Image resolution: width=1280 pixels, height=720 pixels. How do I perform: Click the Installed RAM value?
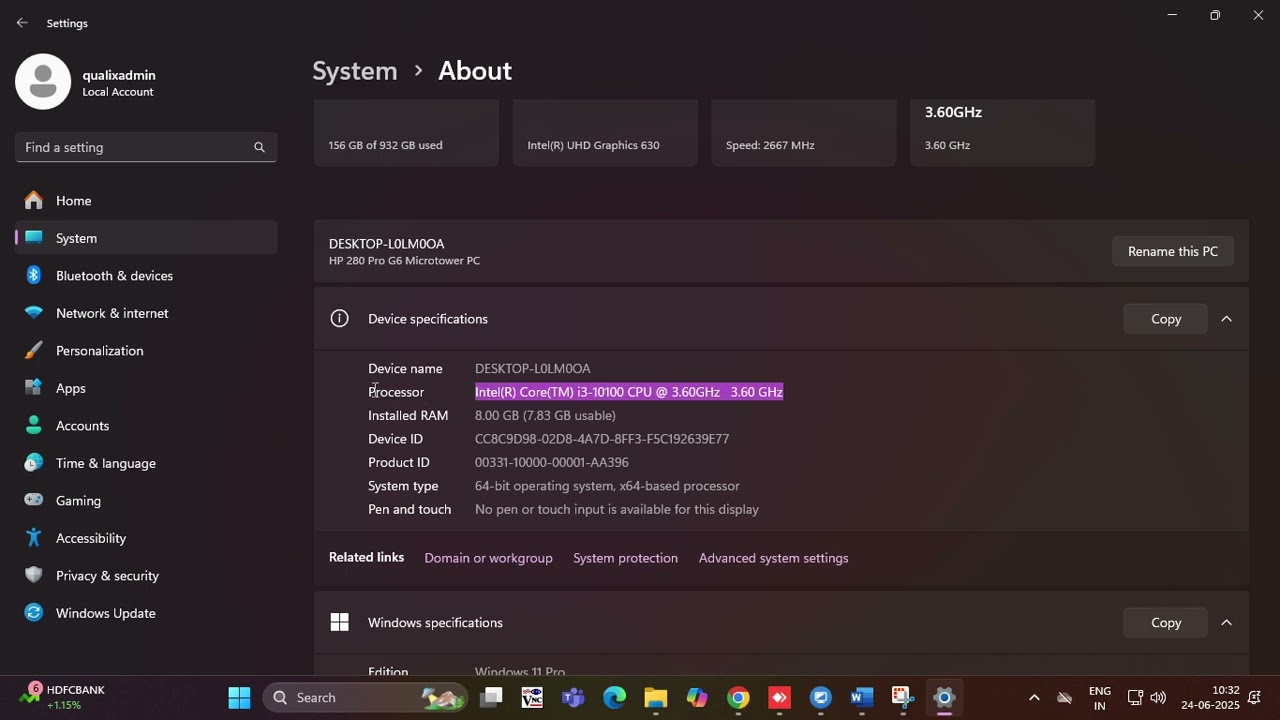click(545, 415)
